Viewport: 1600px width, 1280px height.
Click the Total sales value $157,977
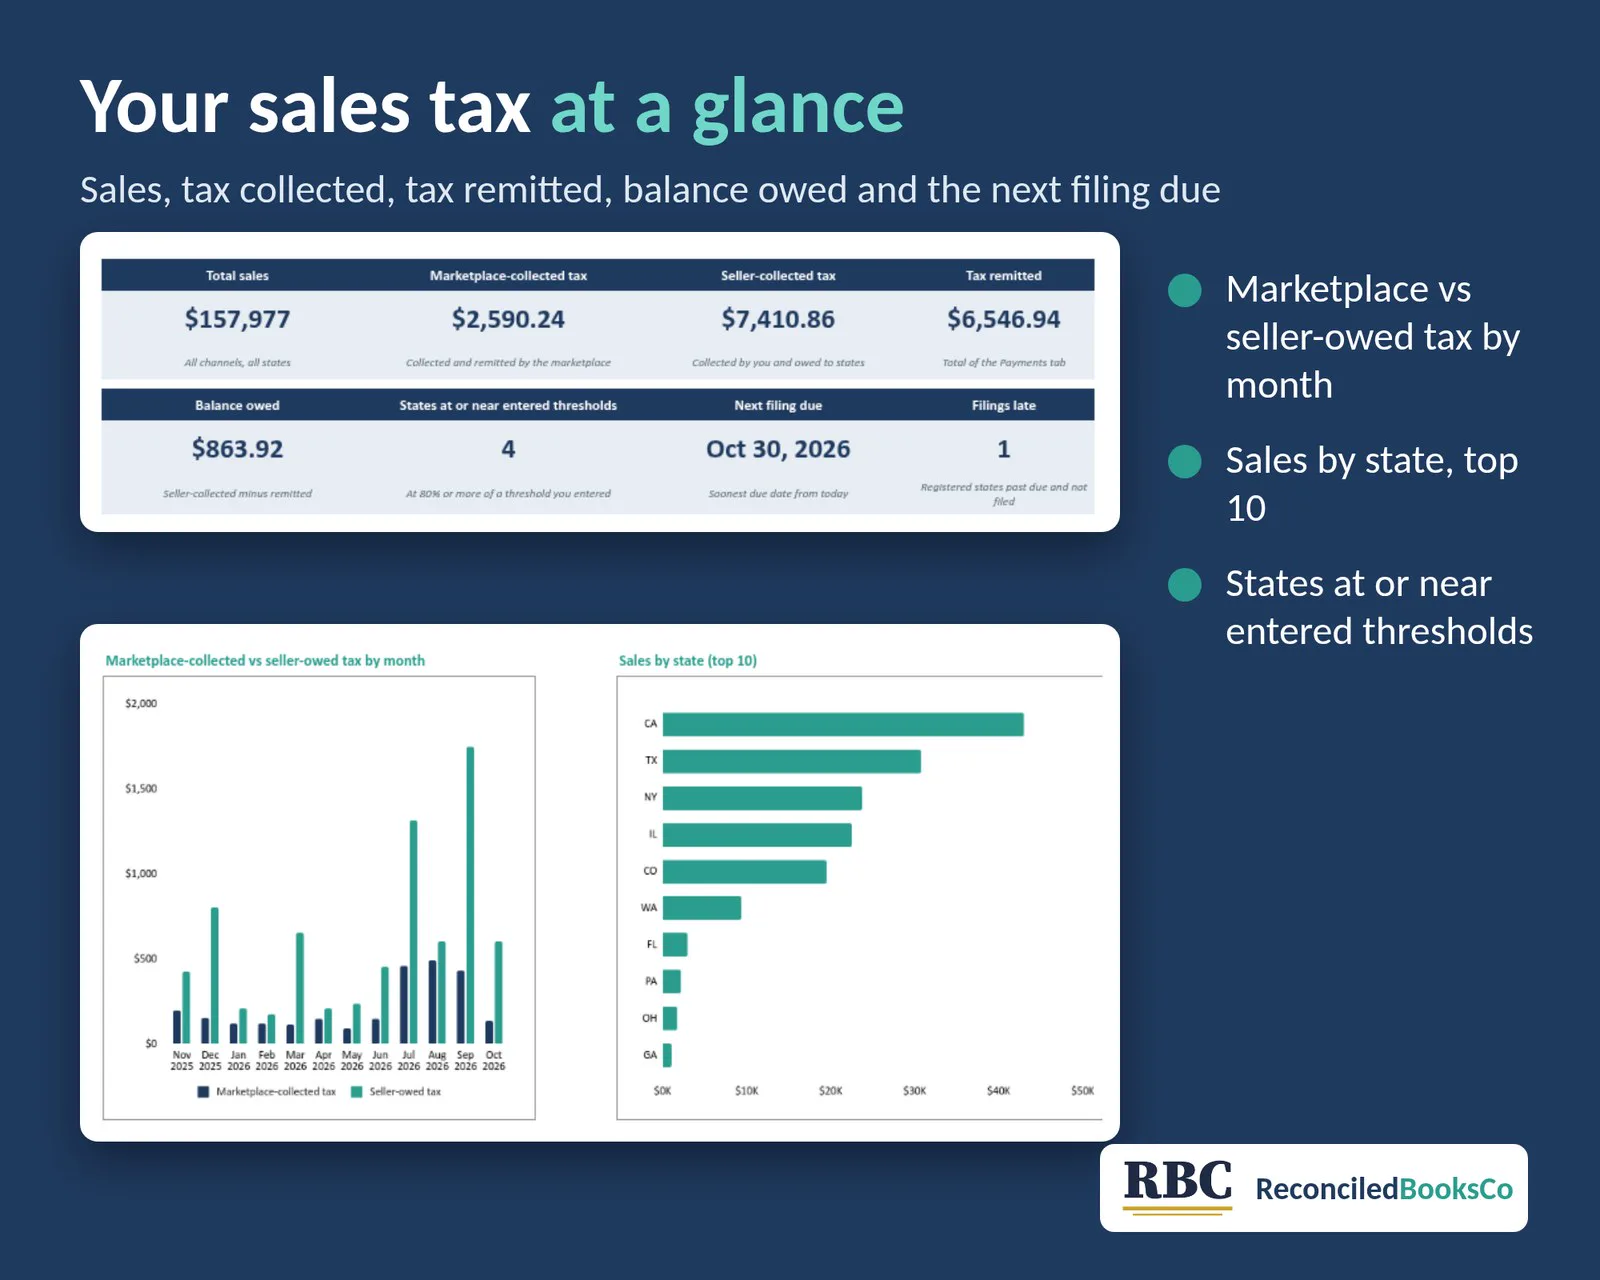(x=237, y=320)
